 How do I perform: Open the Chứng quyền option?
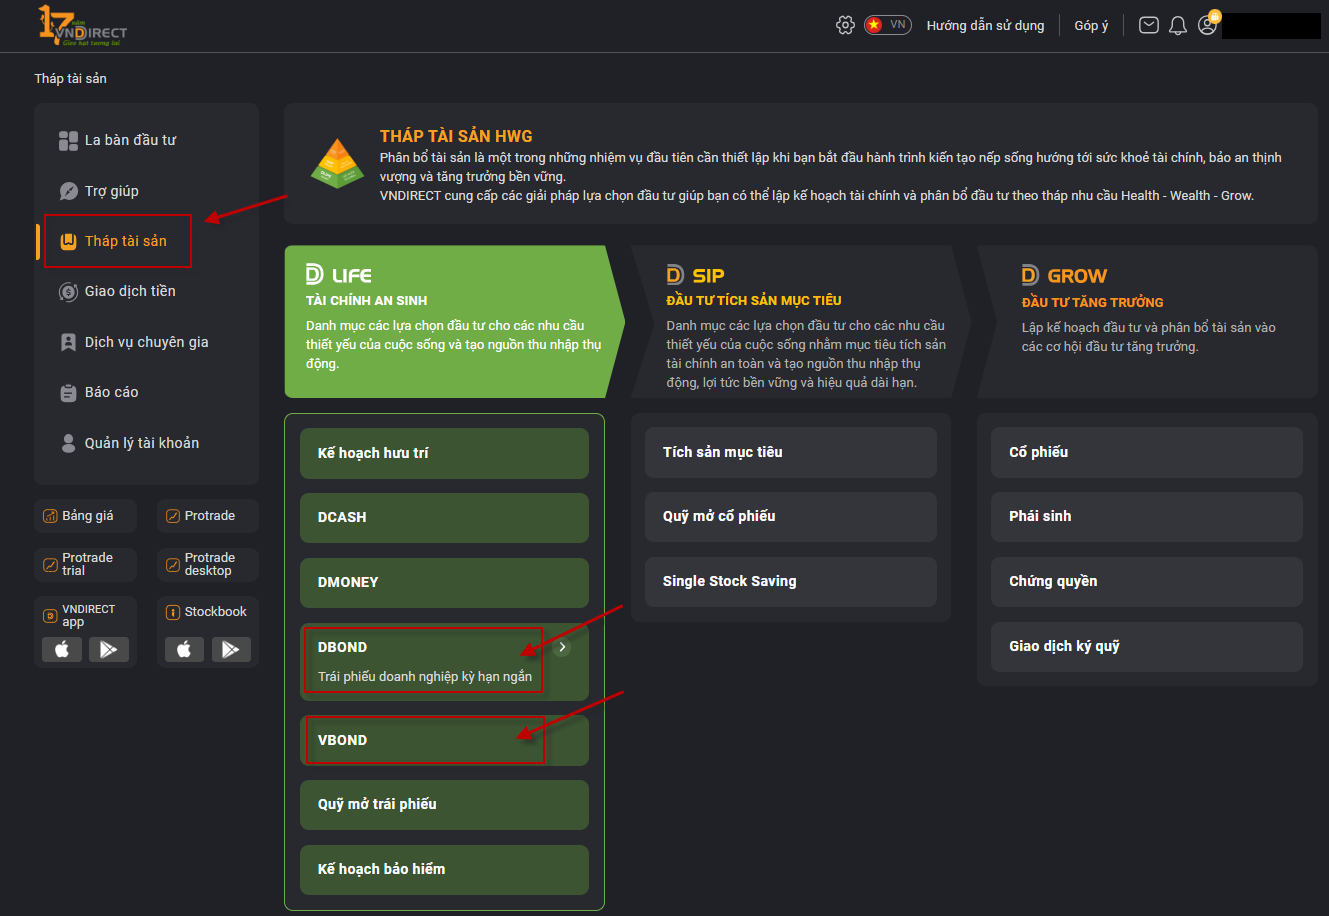(1147, 582)
